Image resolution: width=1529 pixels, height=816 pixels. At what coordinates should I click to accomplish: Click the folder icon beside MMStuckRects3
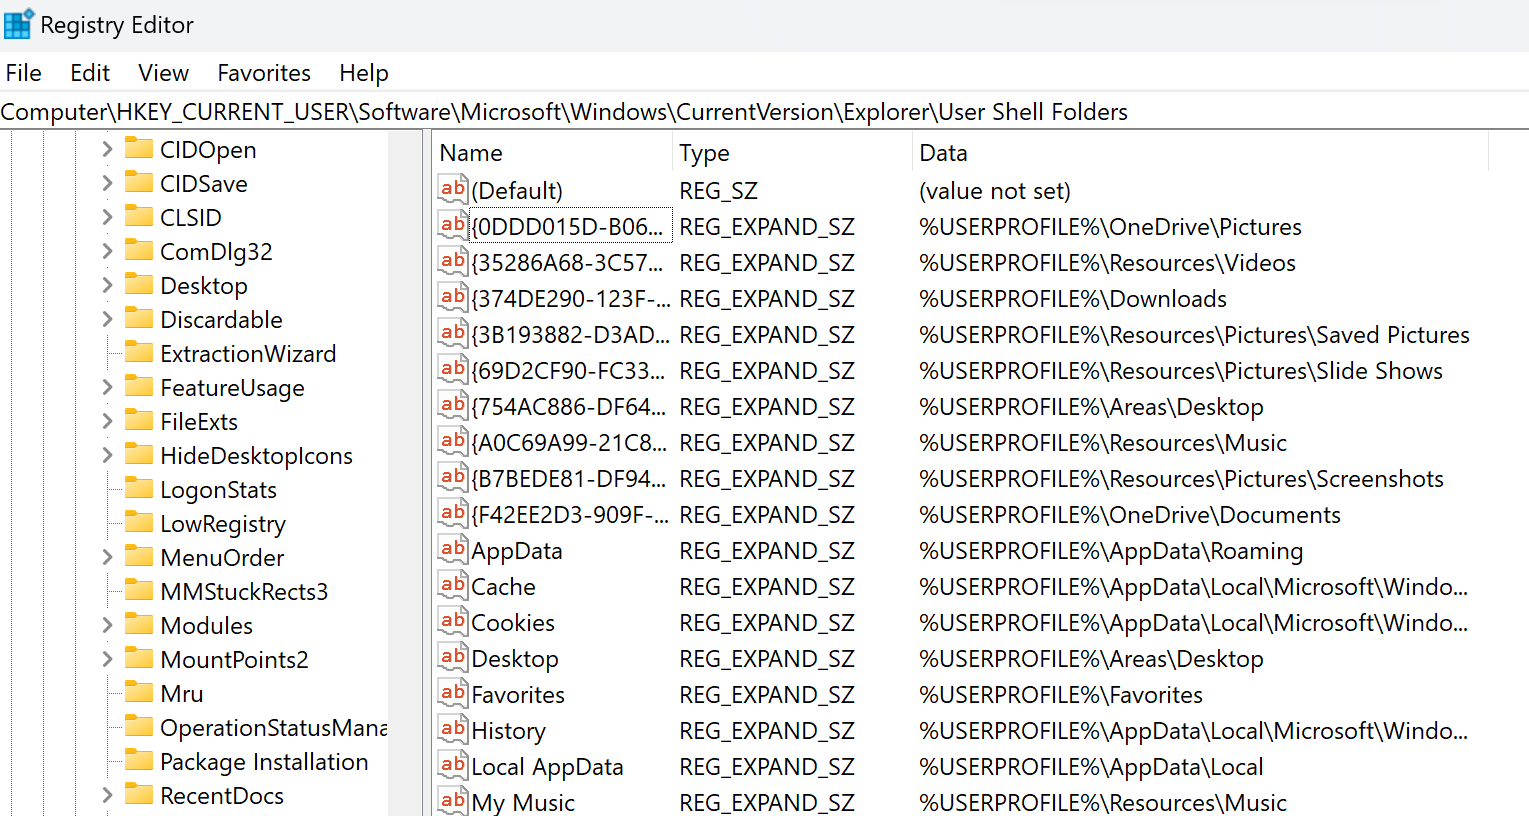(x=139, y=591)
